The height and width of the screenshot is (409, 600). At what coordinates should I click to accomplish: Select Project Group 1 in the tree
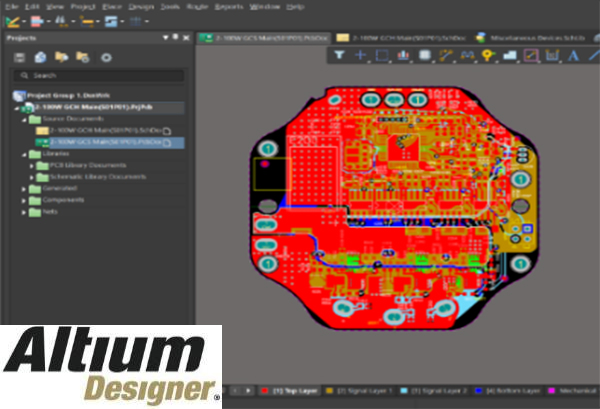pyautogui.click(x=68, y=95)
